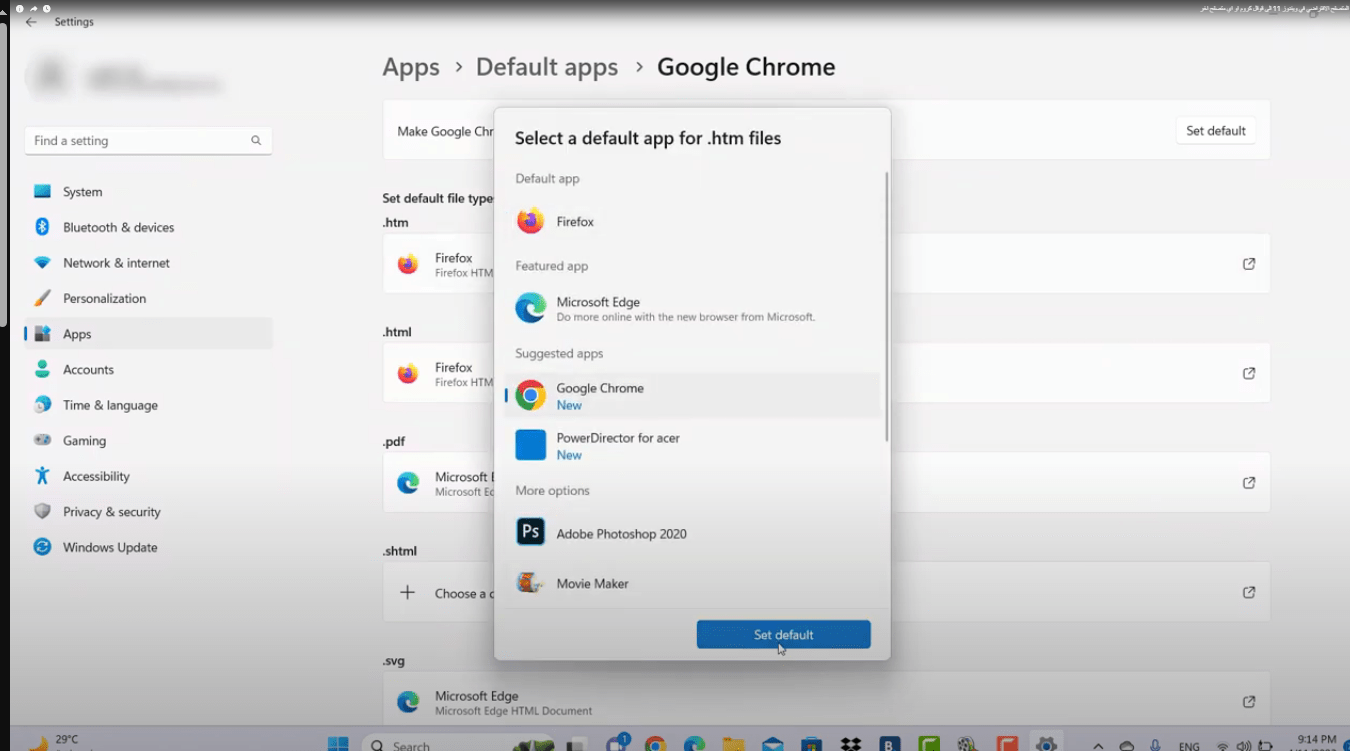Open Network & internet in the sidebar

click(x=148, y=263)
